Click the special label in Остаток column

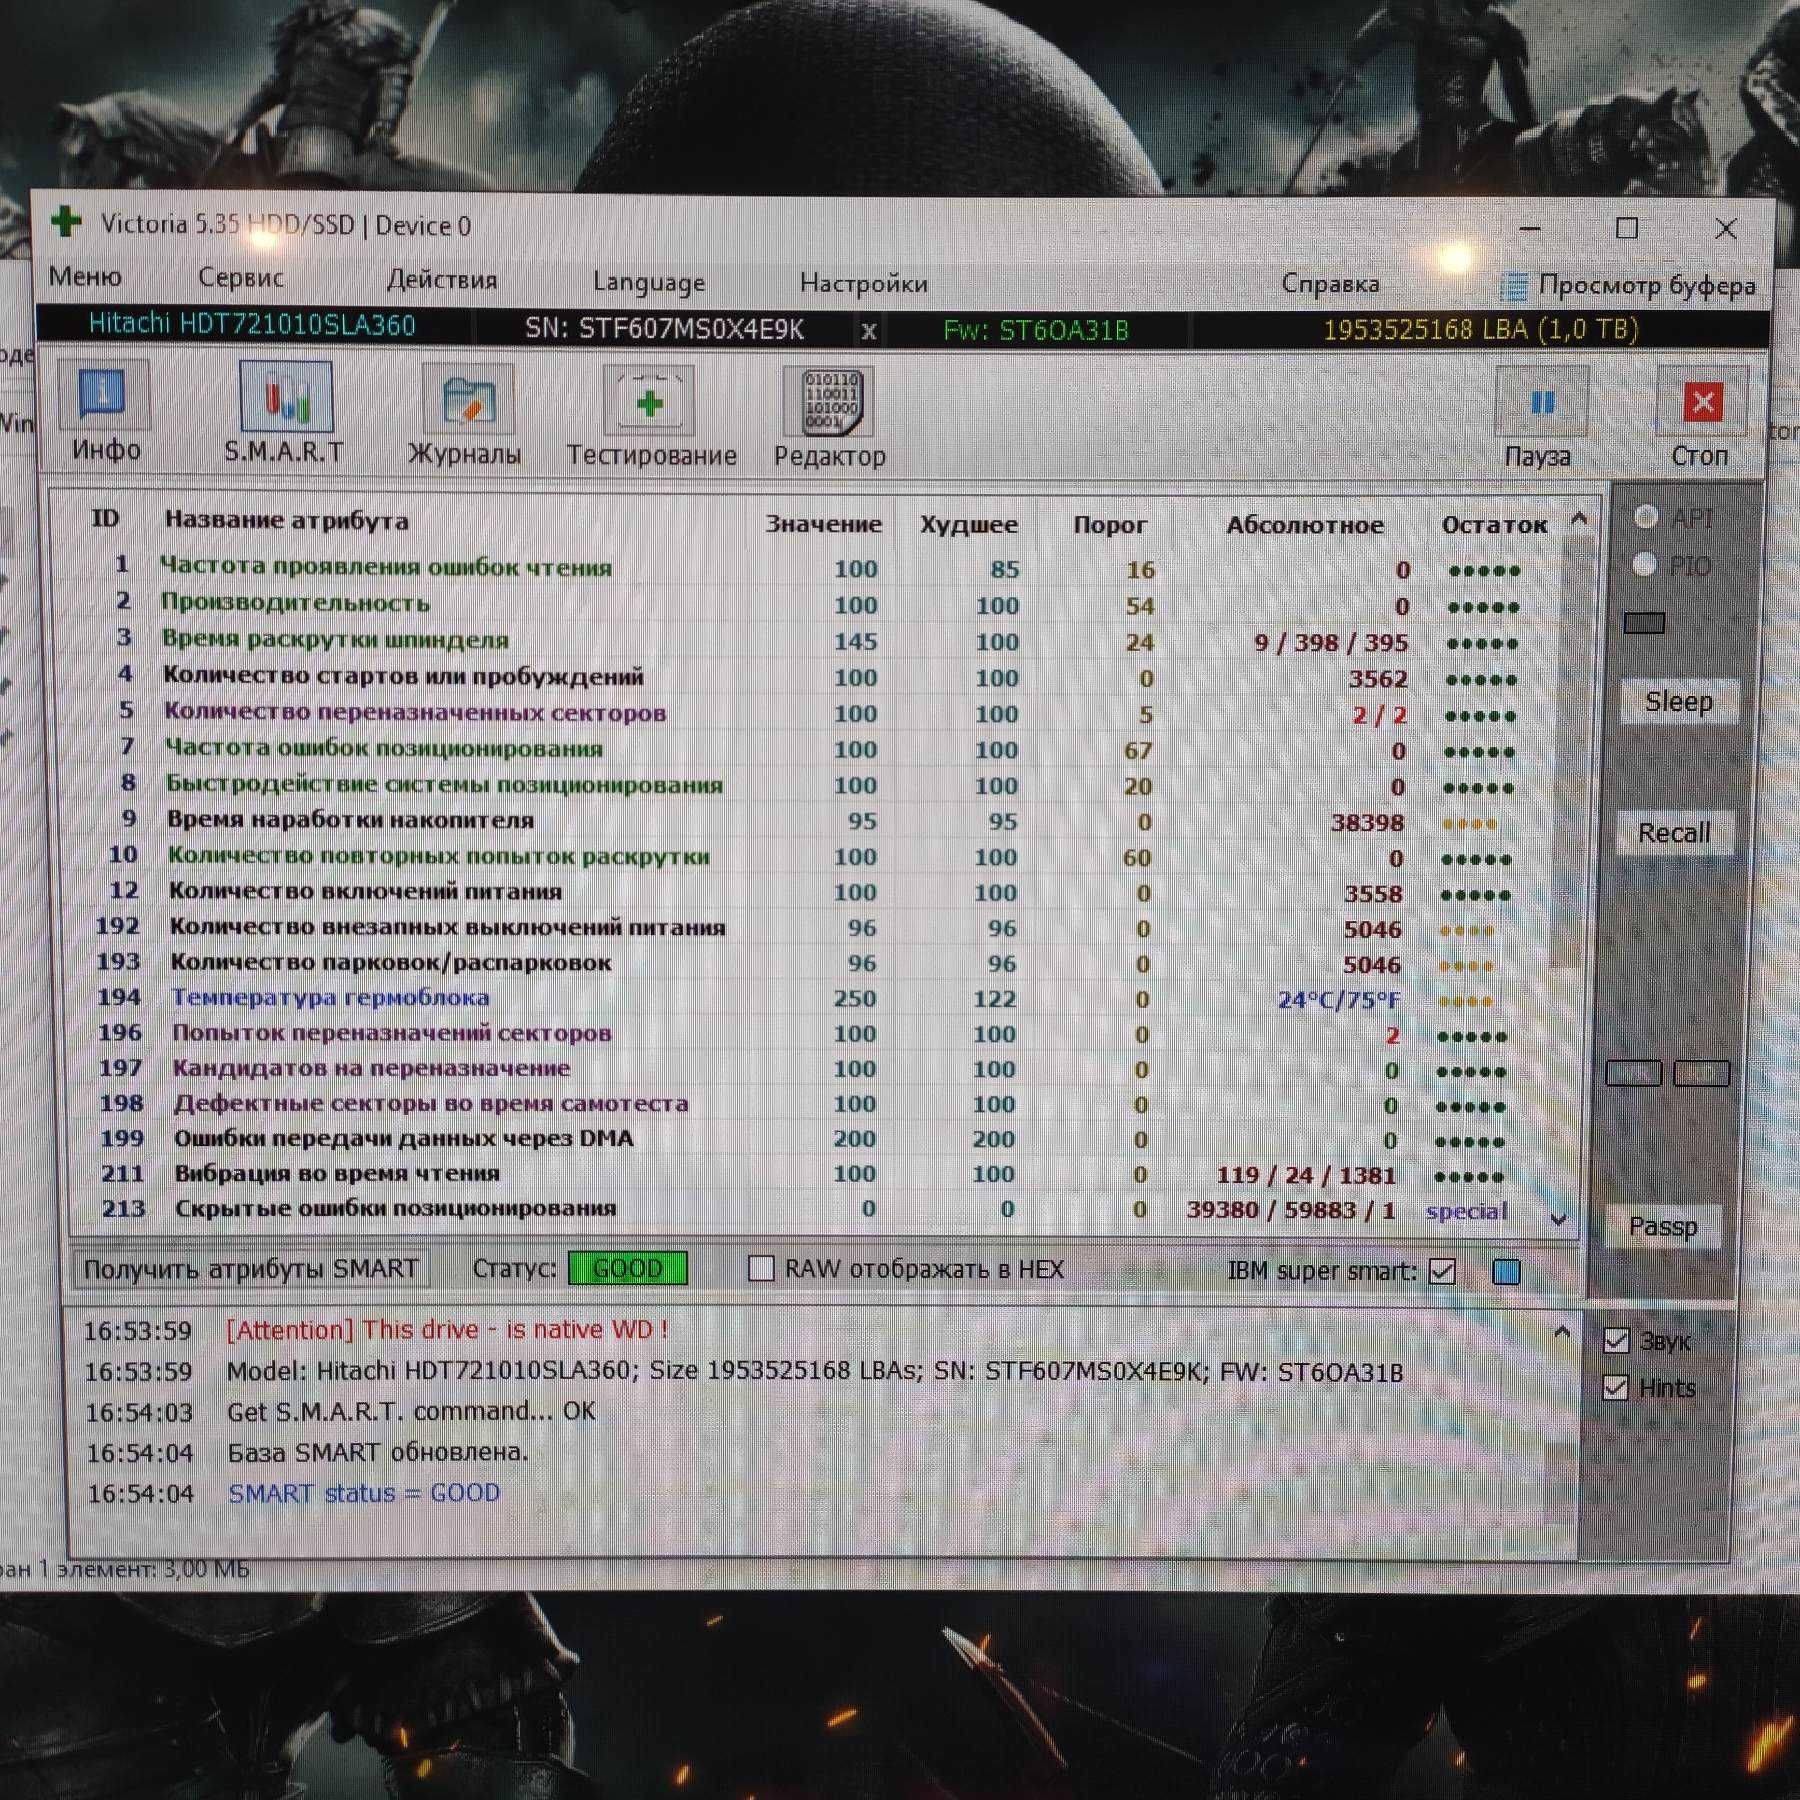pyautogui.click(x=1466, y=1211)
